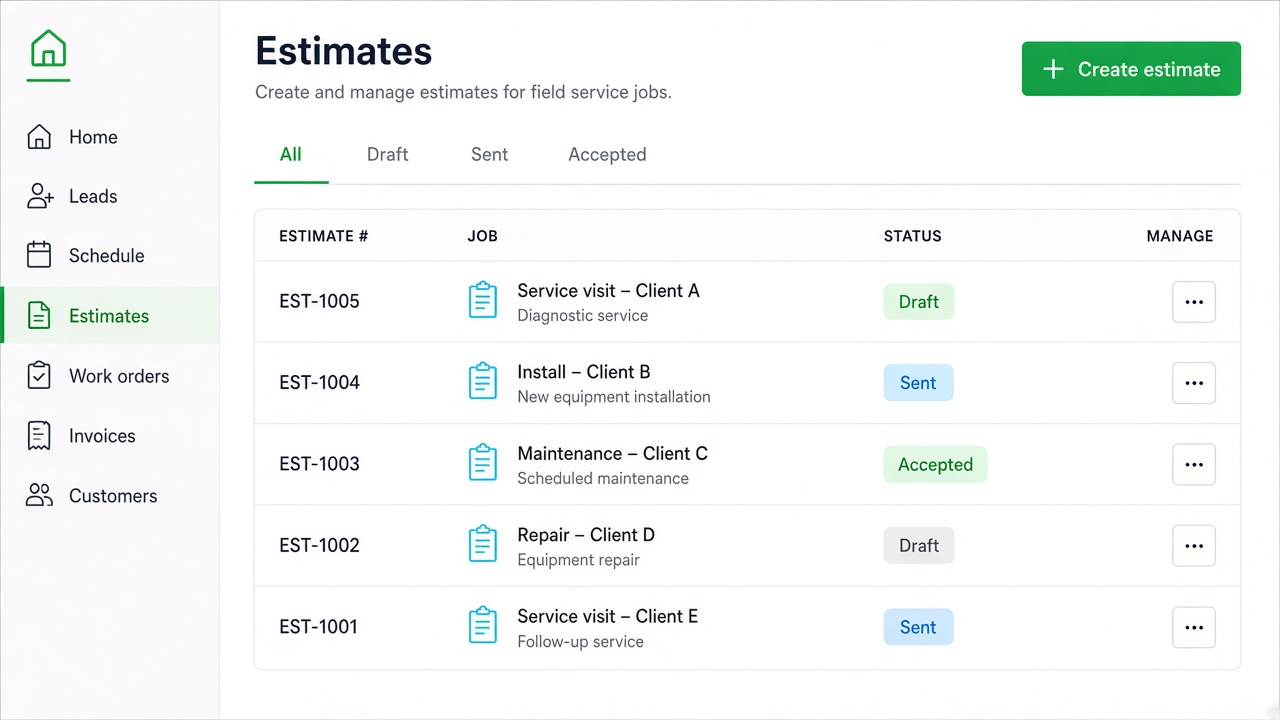The height and width of the screenshot is (720, 1280).
Task: Navigate to Customers in sidebar
Action: [x=110, y=496]
